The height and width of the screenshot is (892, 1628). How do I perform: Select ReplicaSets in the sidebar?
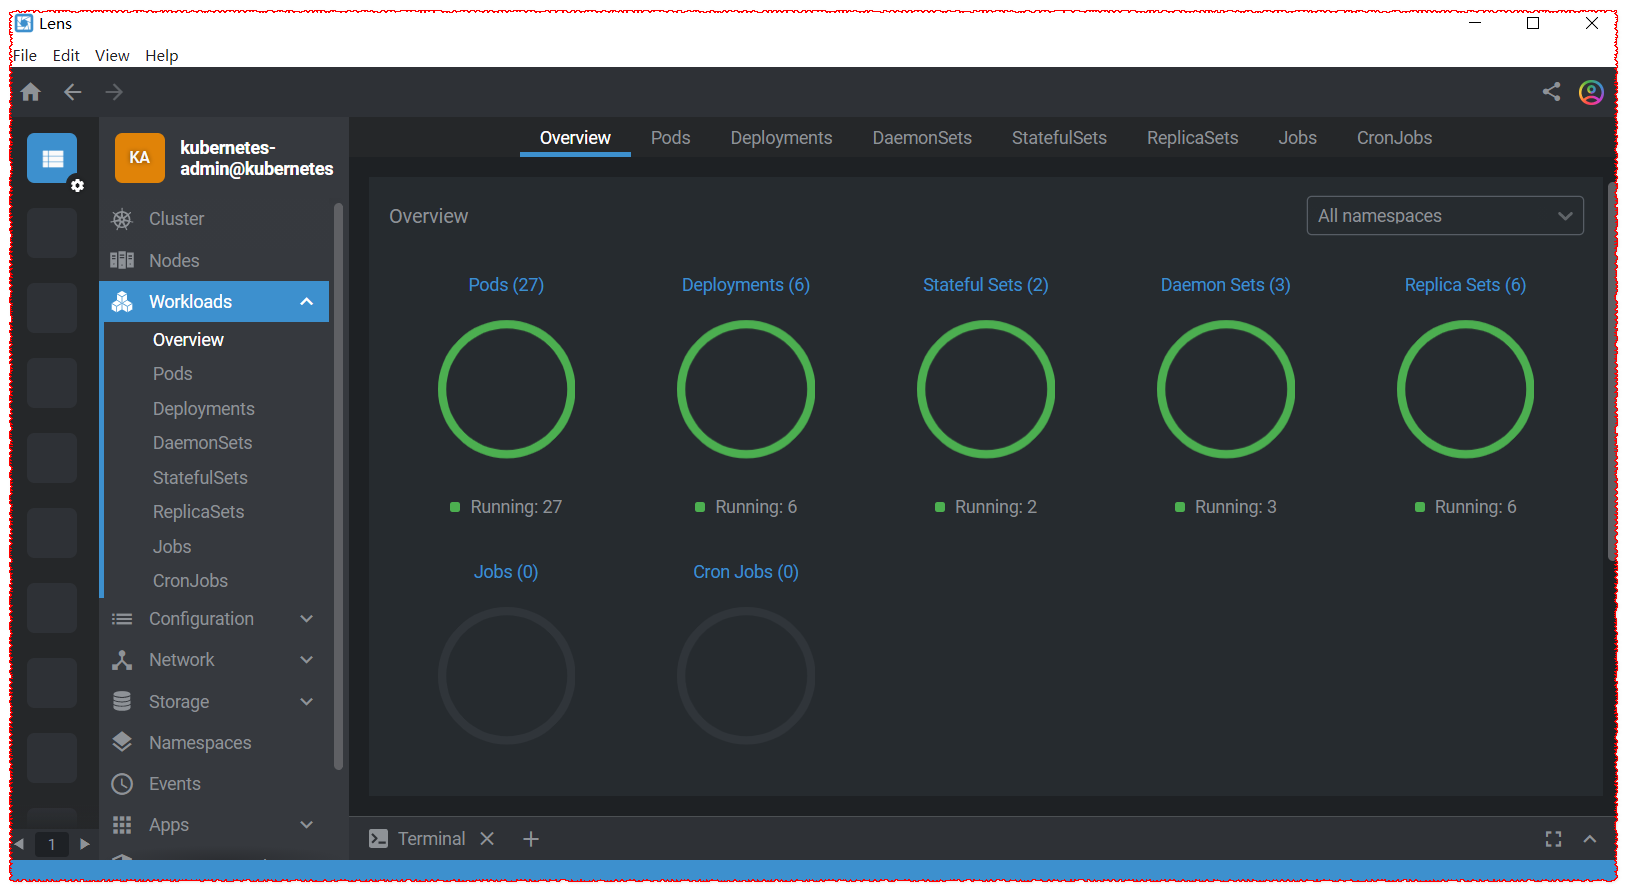199,512
